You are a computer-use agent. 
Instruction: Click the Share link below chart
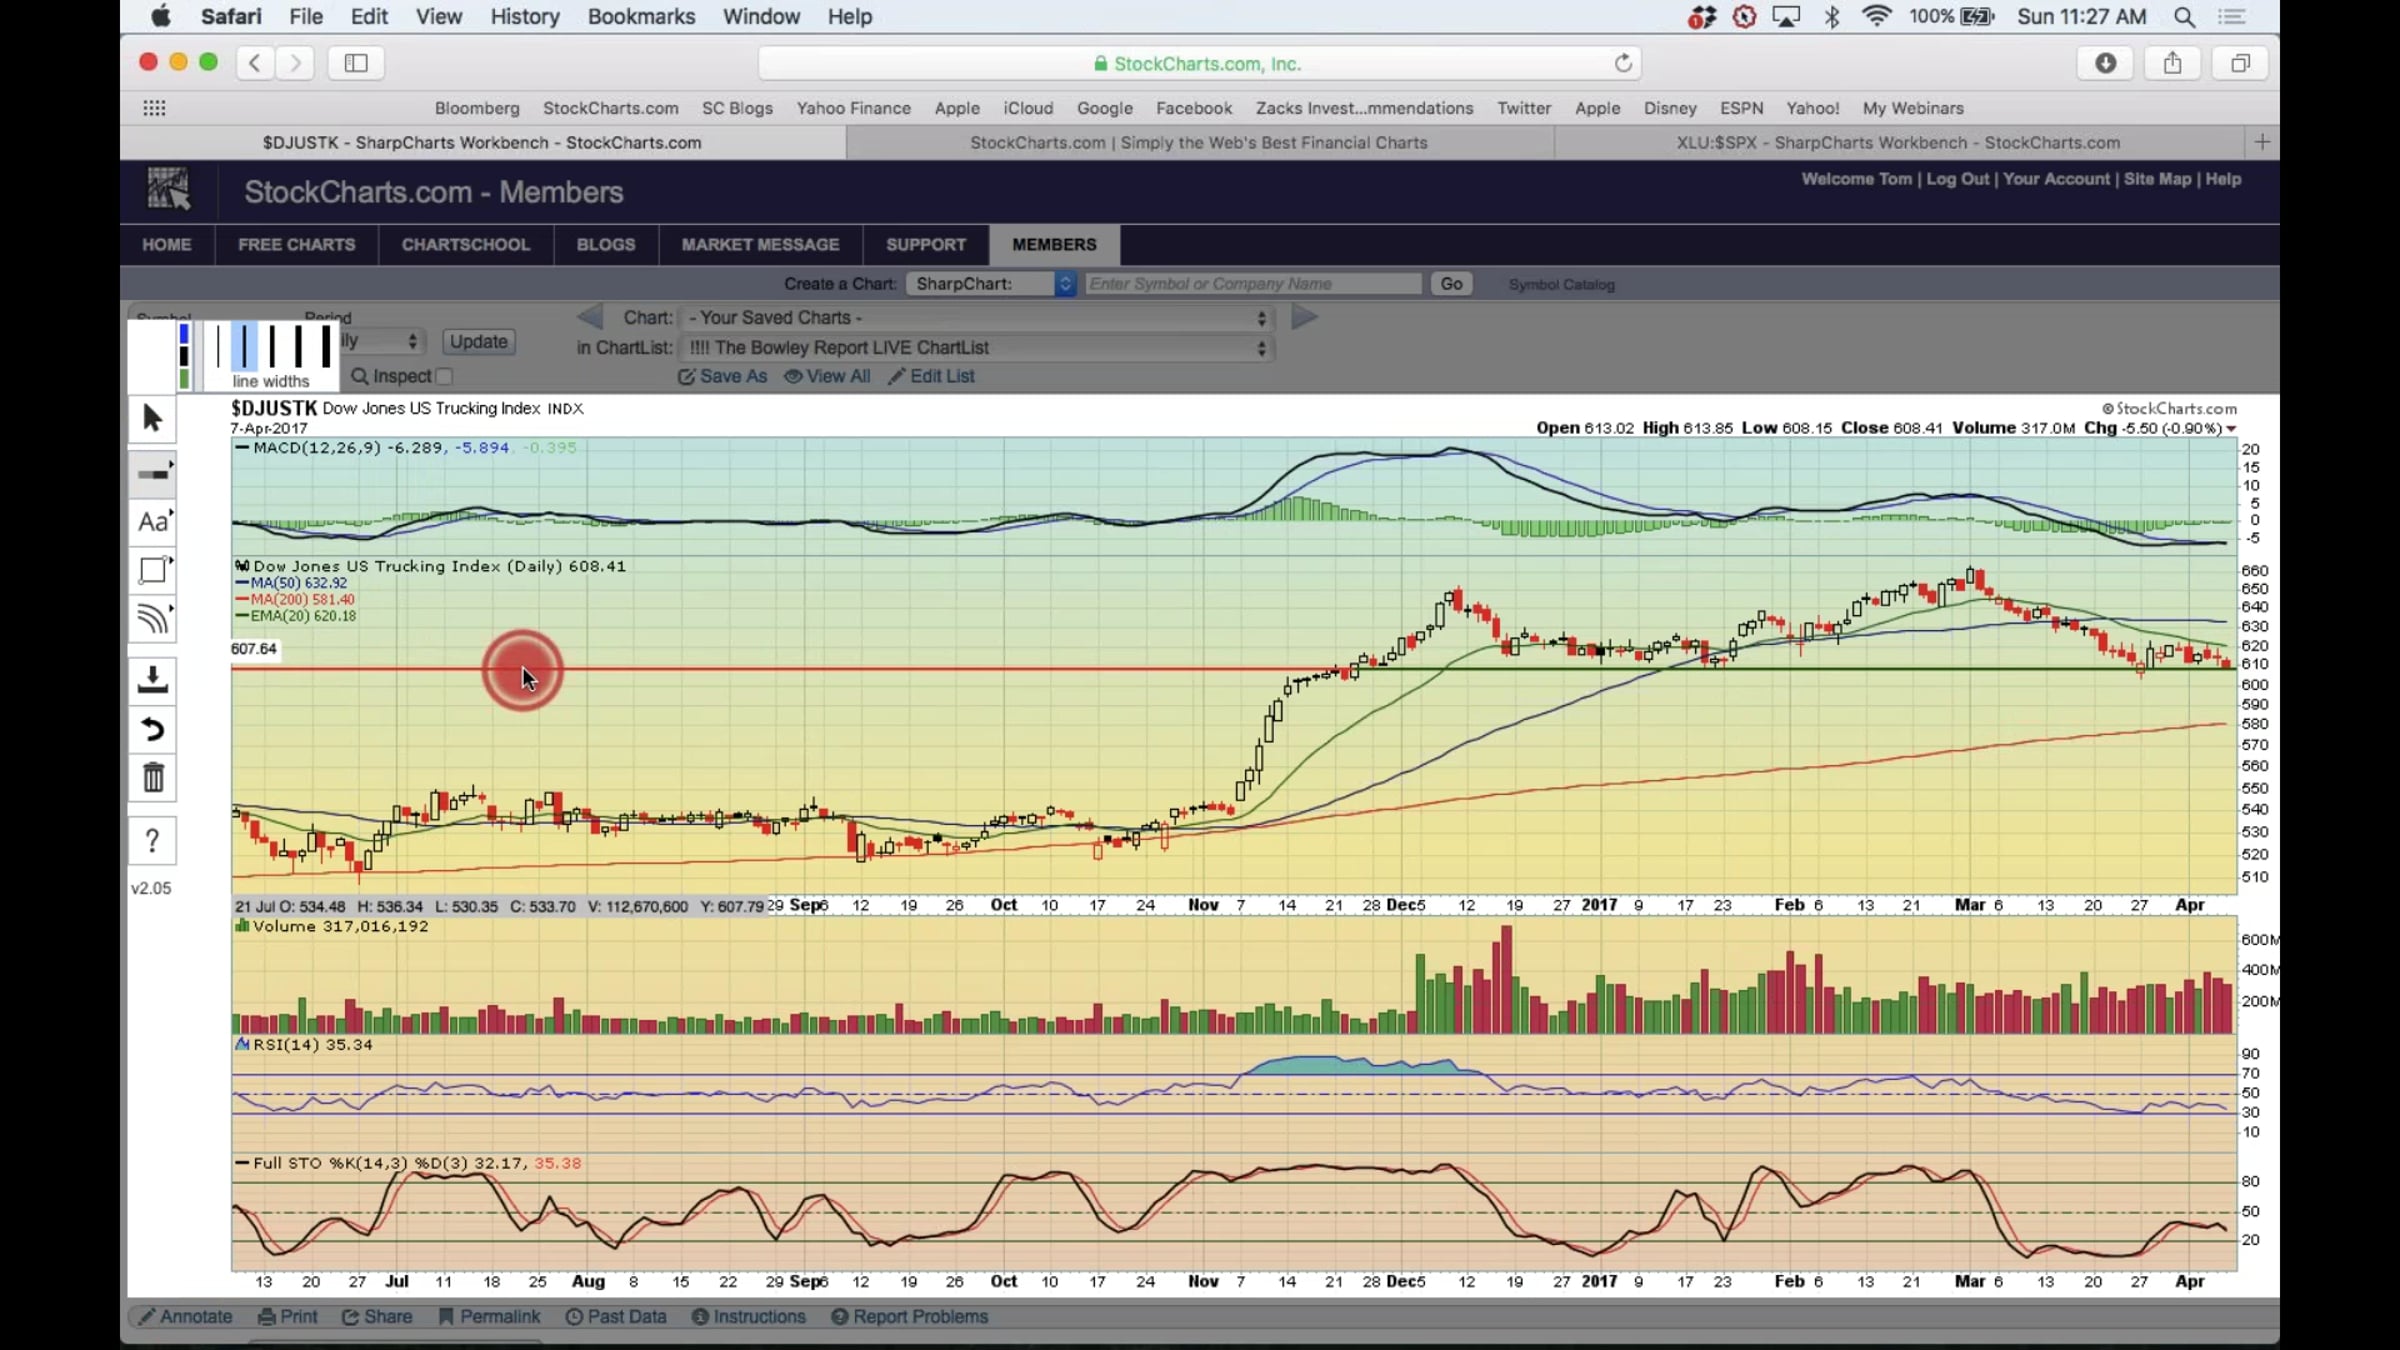377,1316
